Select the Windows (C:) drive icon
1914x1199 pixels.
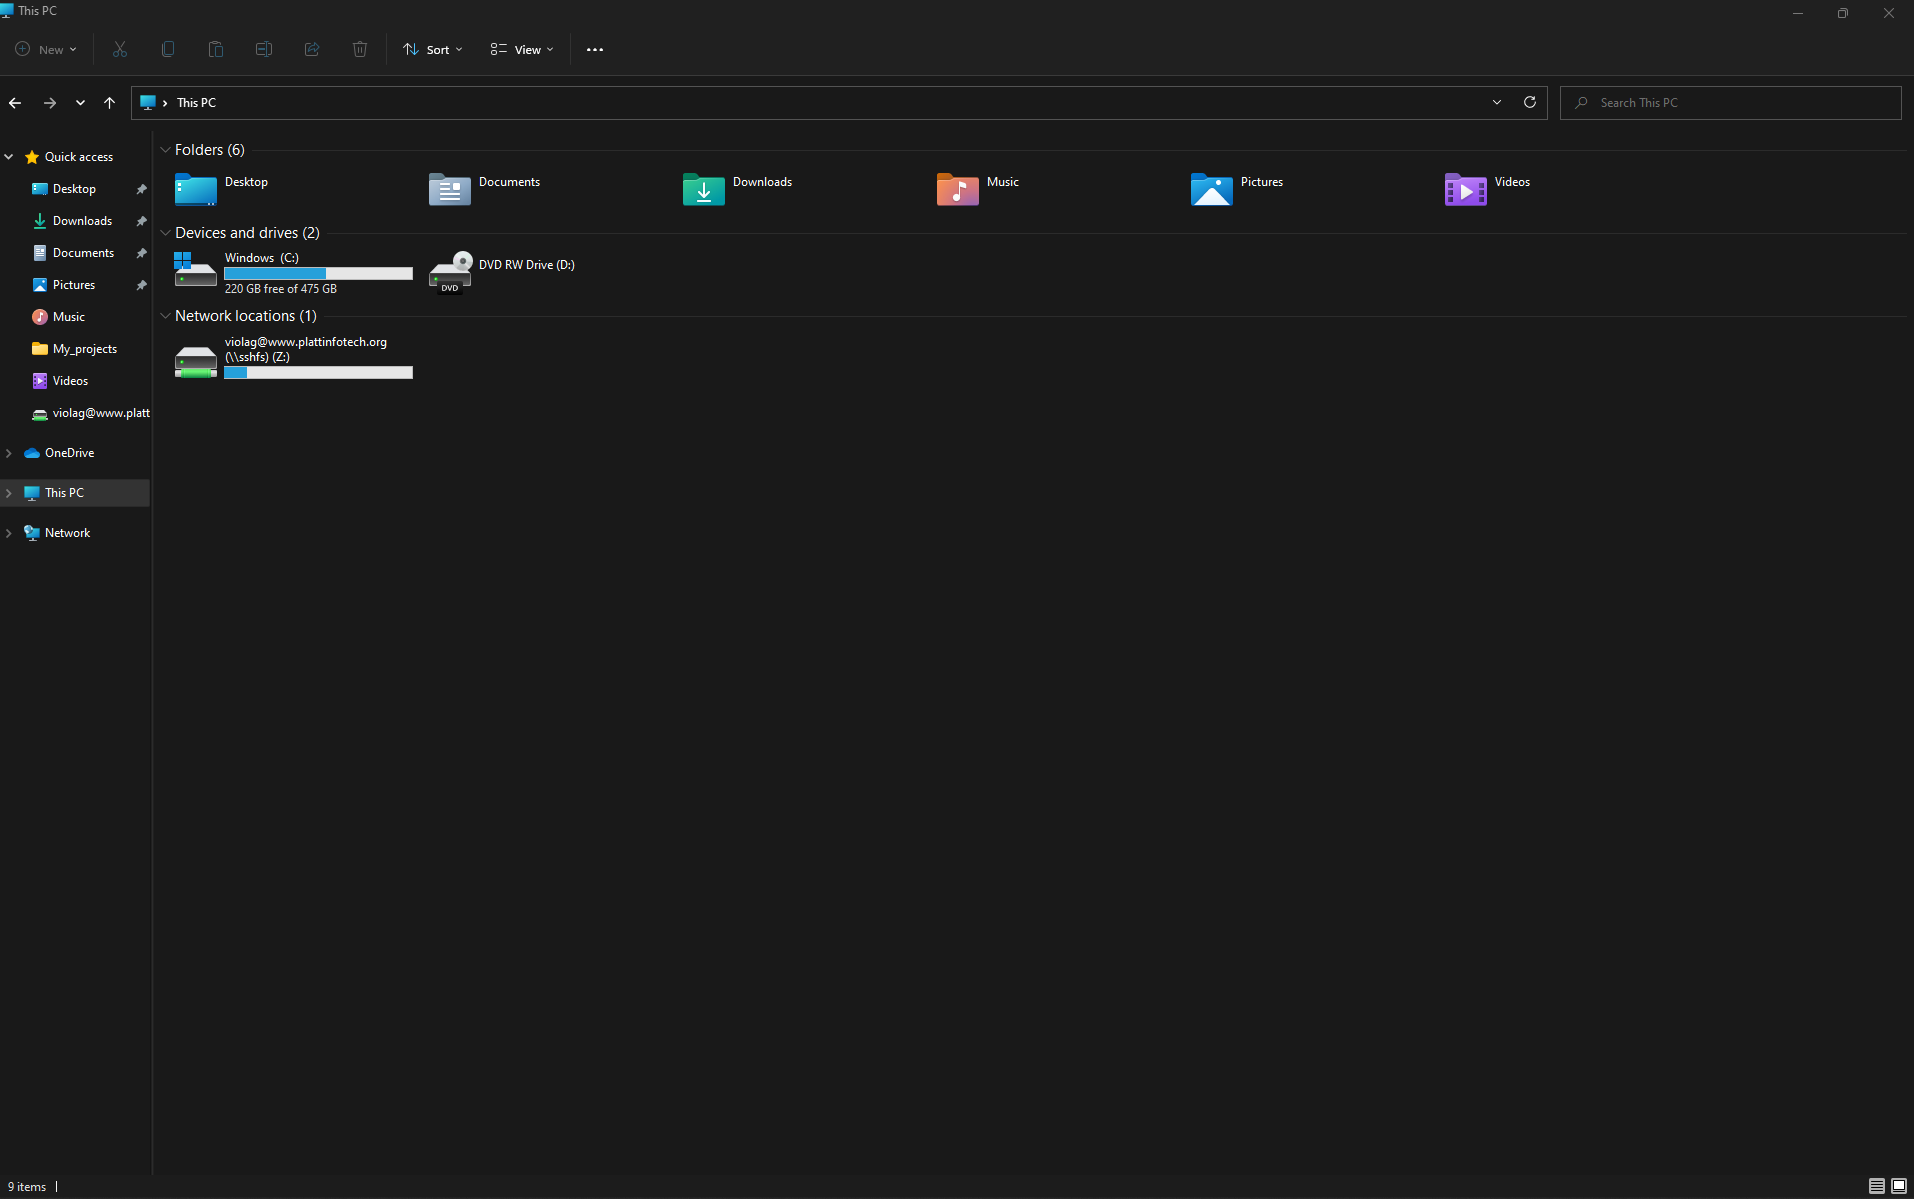point(195,270)
